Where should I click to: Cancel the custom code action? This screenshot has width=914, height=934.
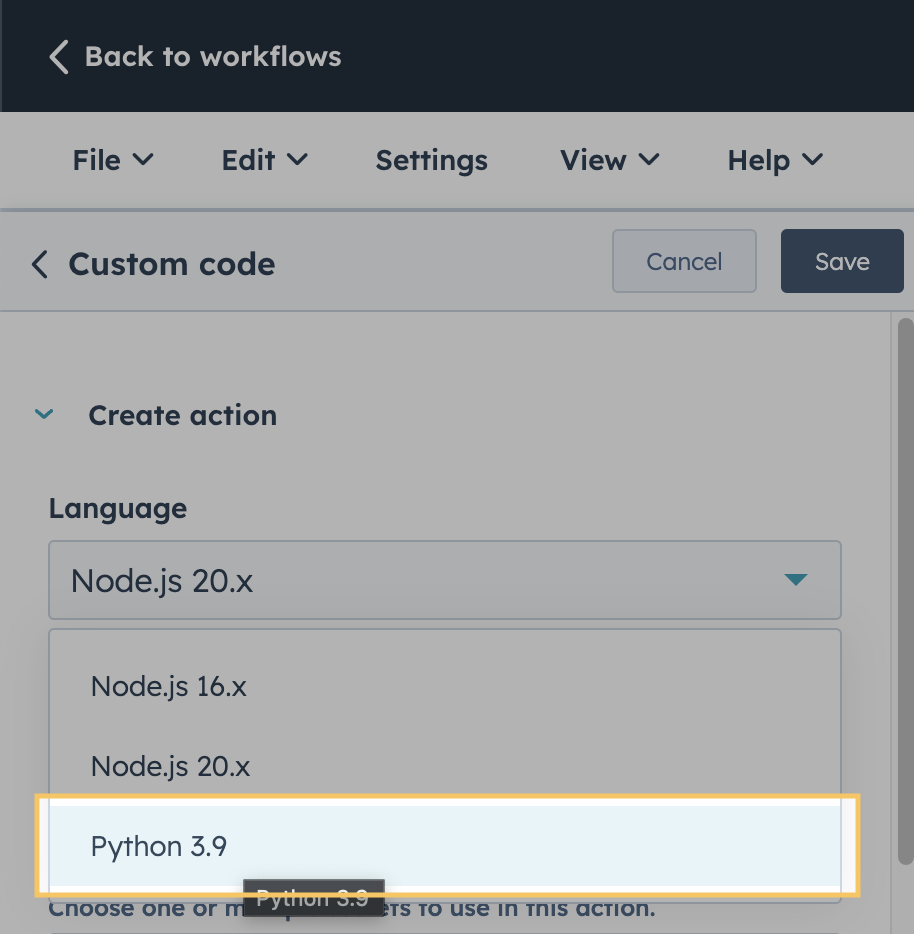tap(684, 261)
